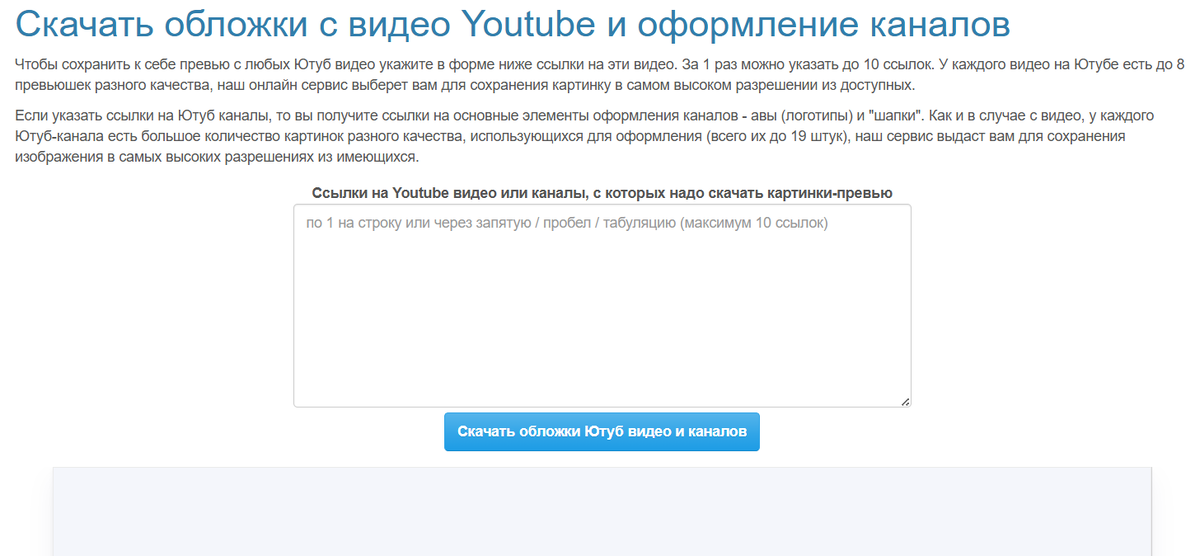Click paragraph starting 'Чтобы сохранить к себе превью'

coord(600,74)
